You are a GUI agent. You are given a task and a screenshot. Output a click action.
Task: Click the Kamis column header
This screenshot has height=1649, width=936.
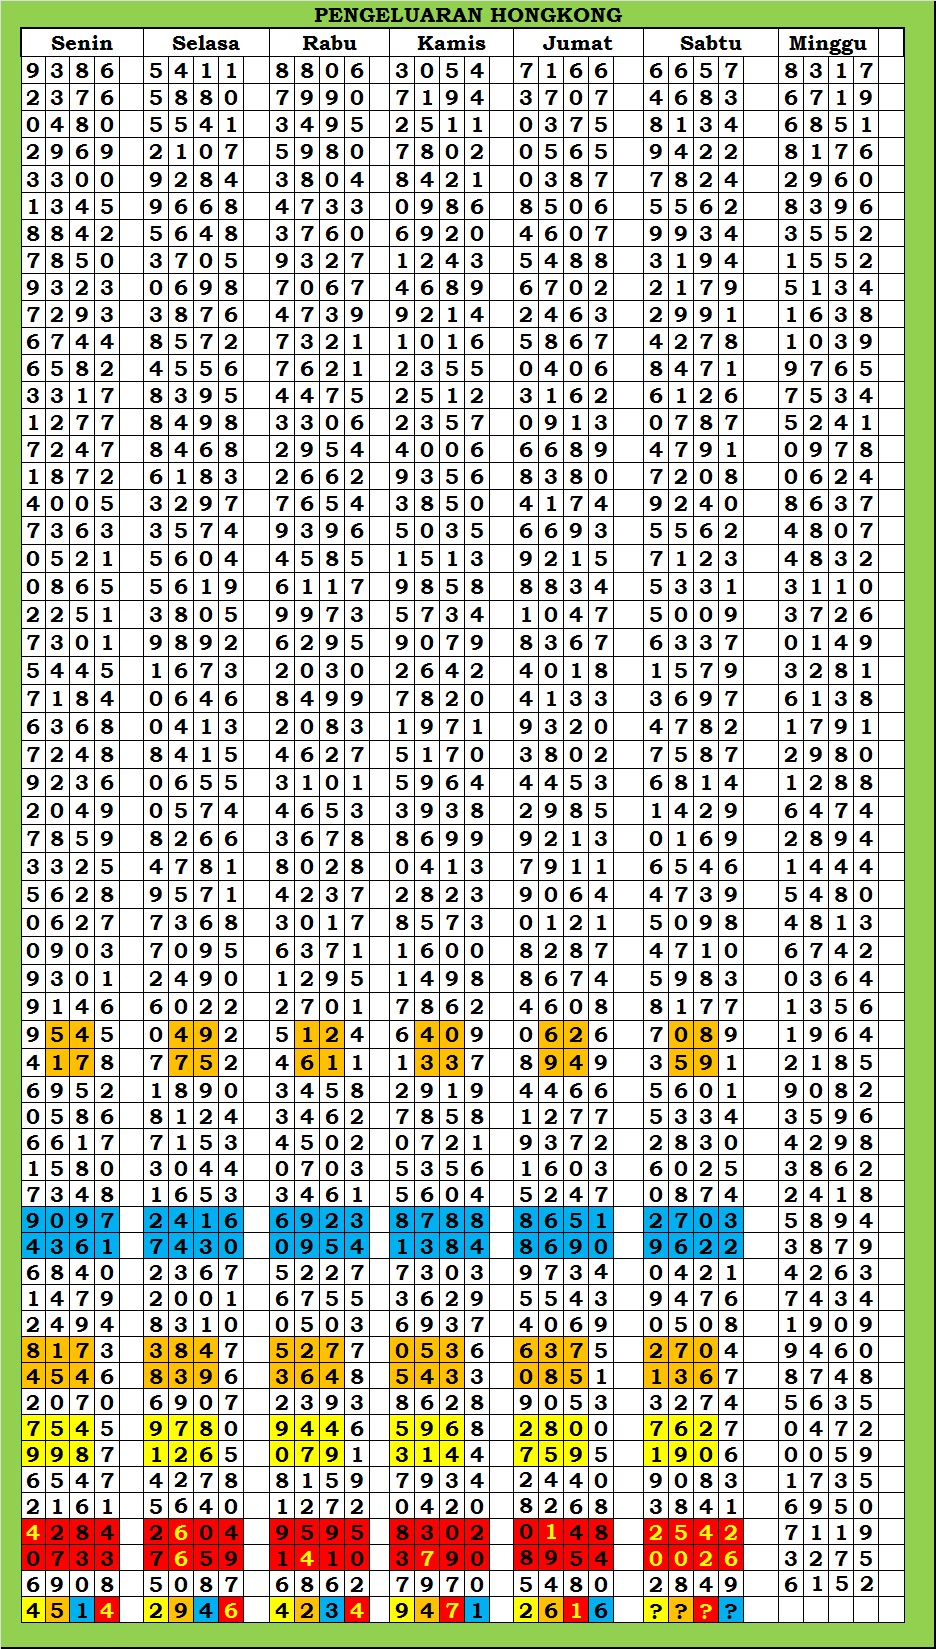click(451, 43)
